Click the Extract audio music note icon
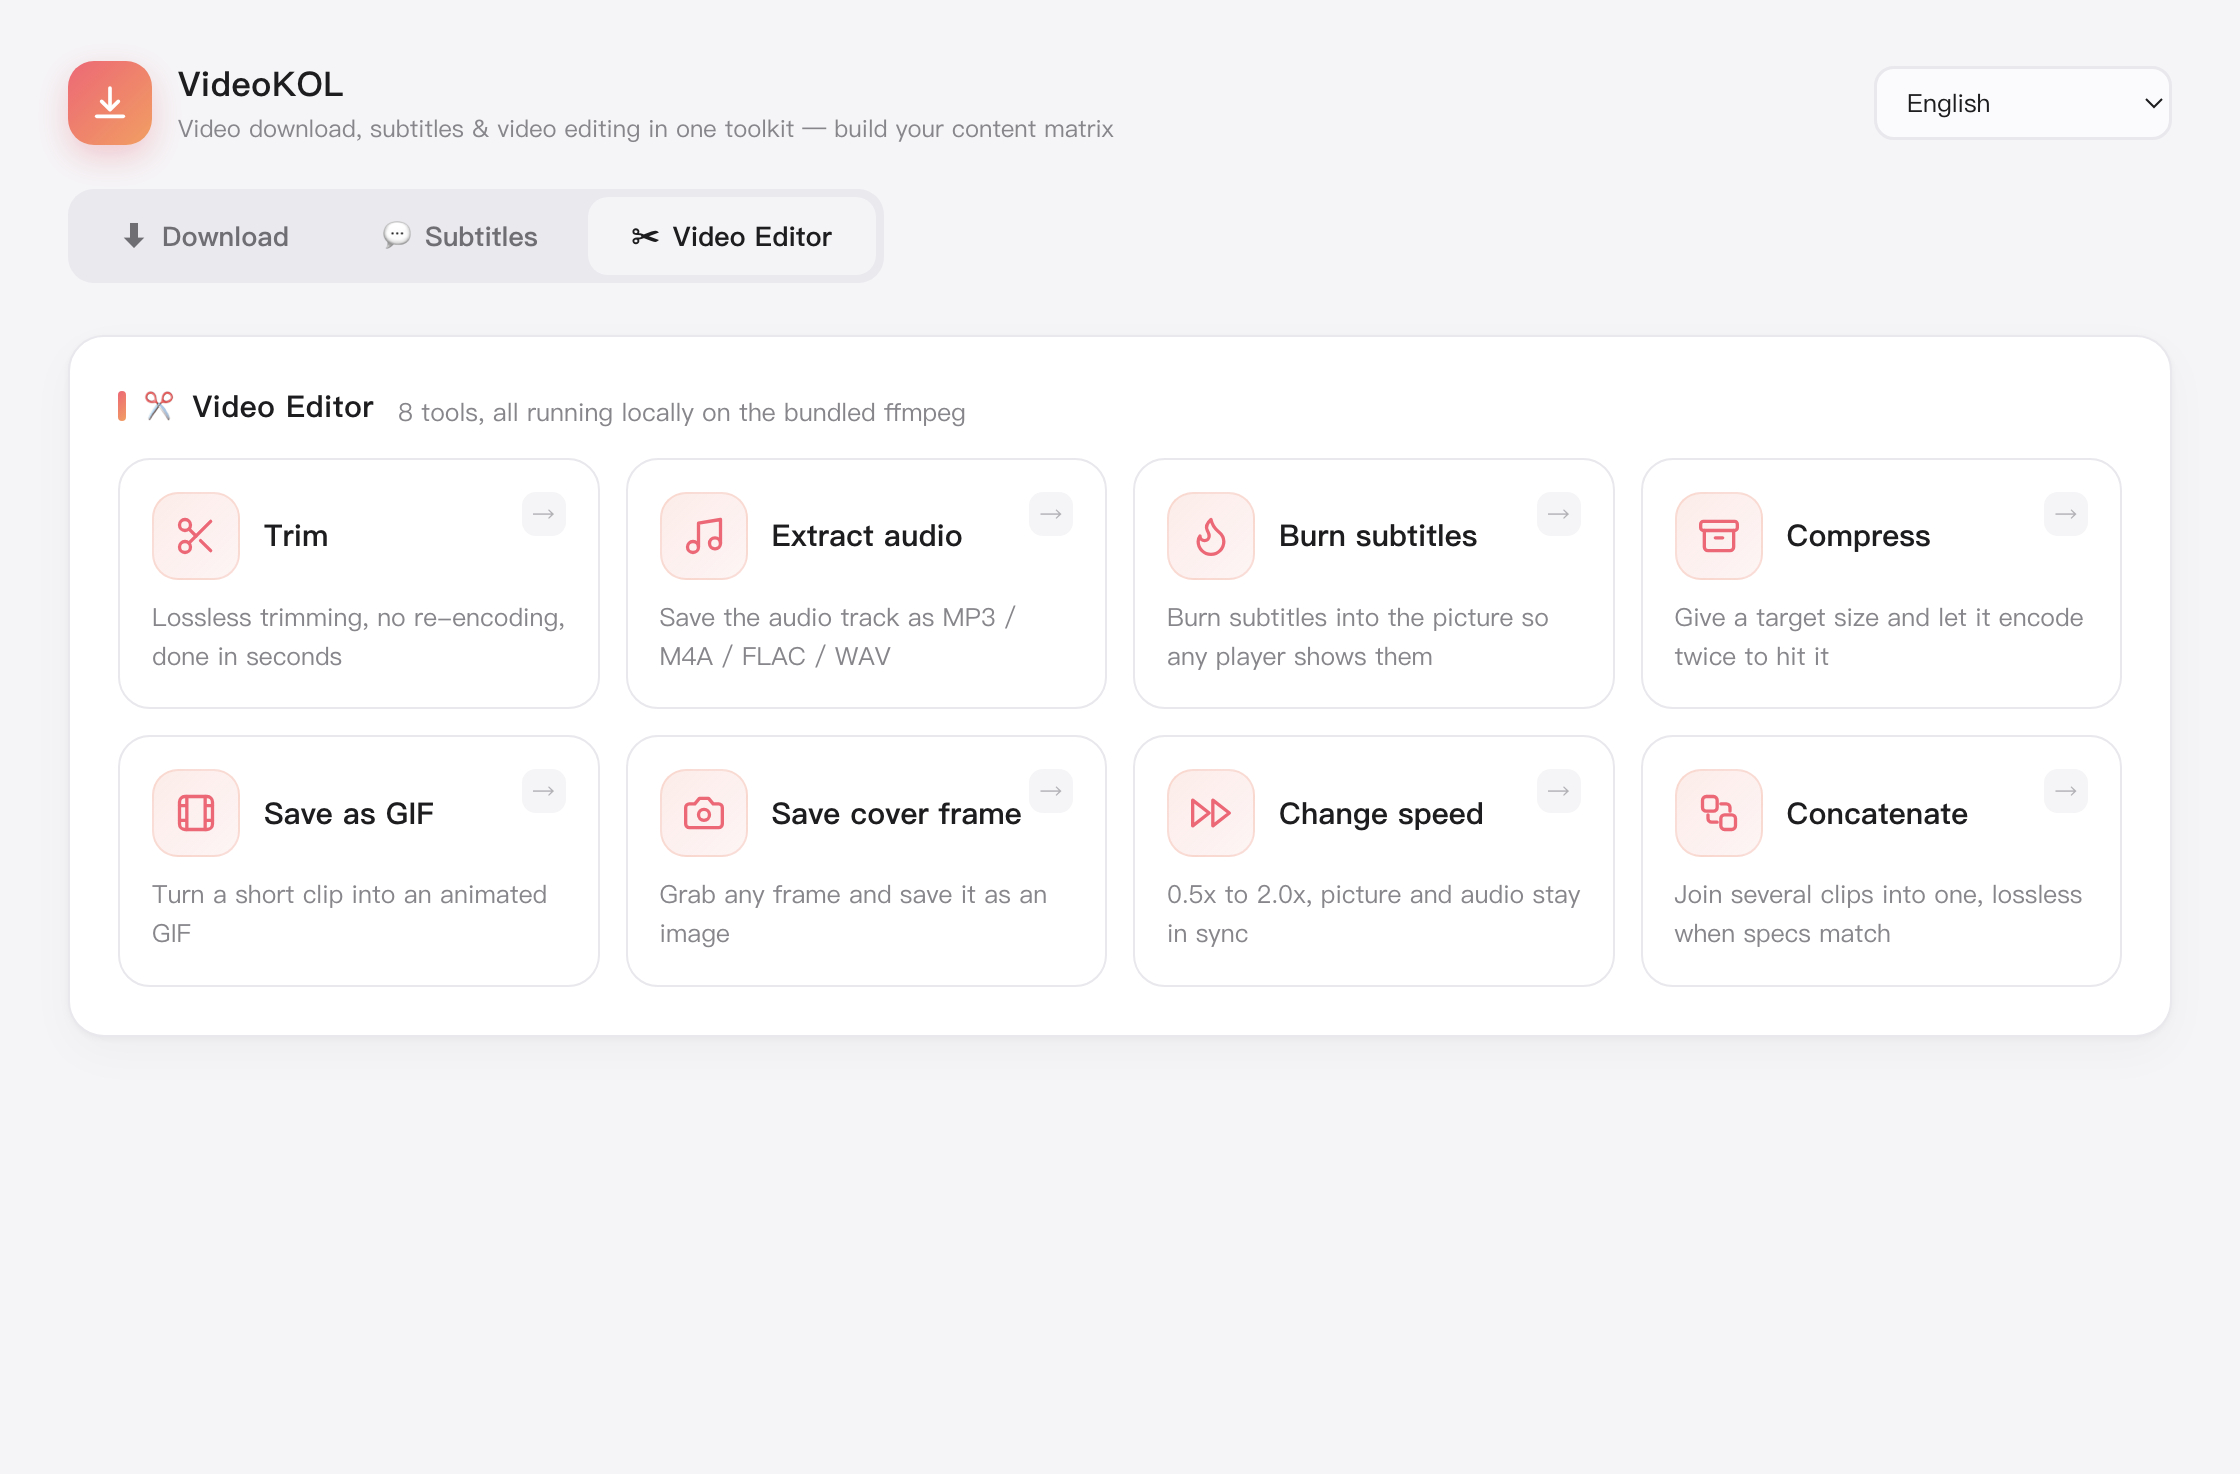The width and height of the screenshot is (2240, 1474). (704, 536)
